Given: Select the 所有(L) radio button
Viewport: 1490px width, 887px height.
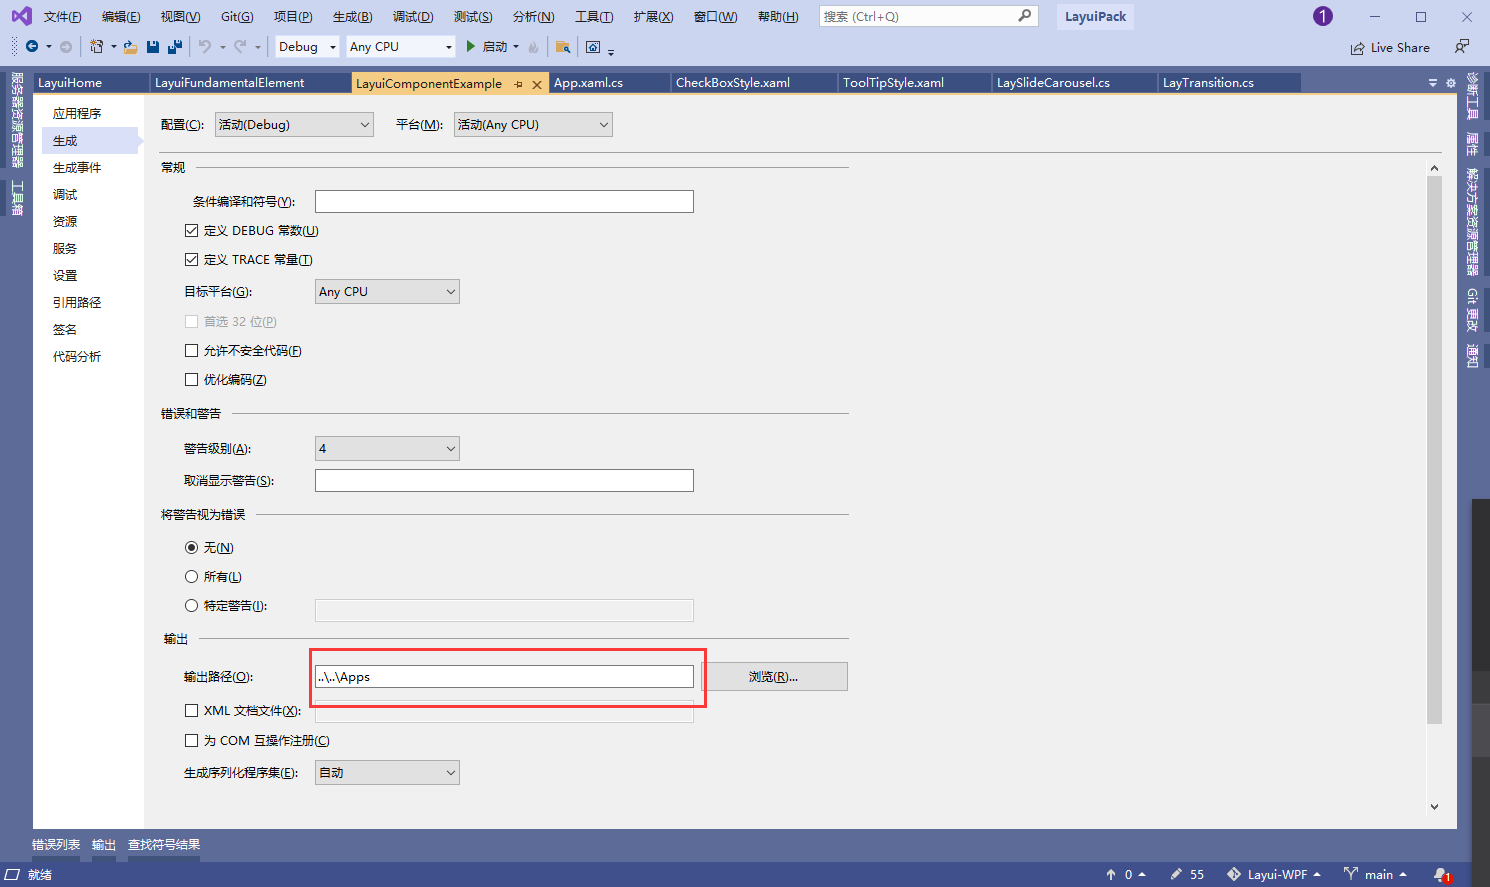Looking at the screenshot, I should click(191, 576).
